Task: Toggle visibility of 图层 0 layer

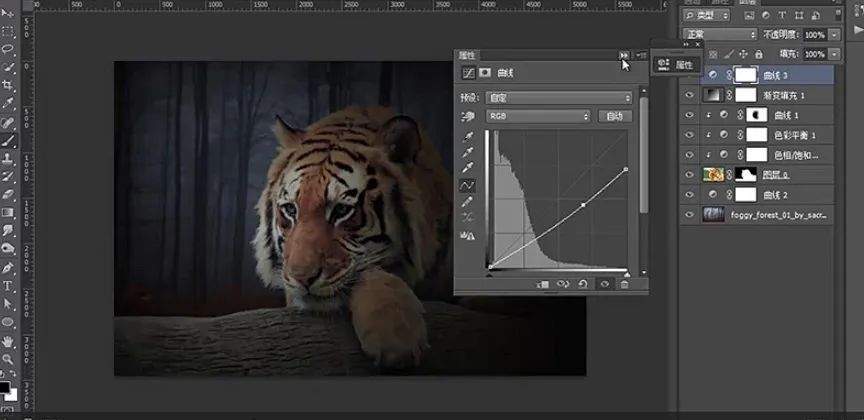Action: (x=689, y=174)
